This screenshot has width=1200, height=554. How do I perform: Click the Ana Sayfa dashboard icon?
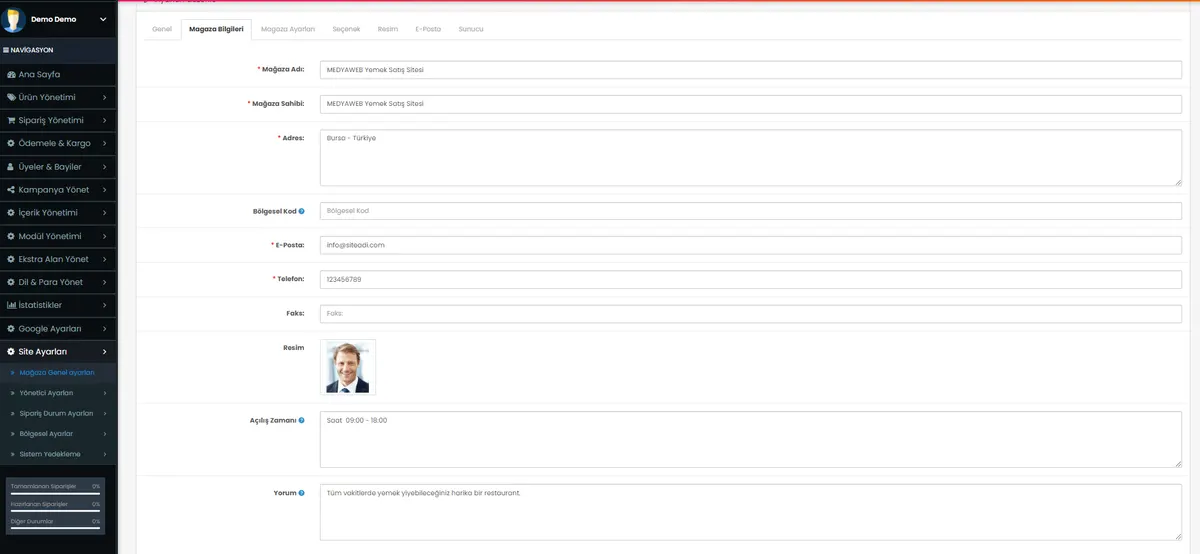coord(11,75)
